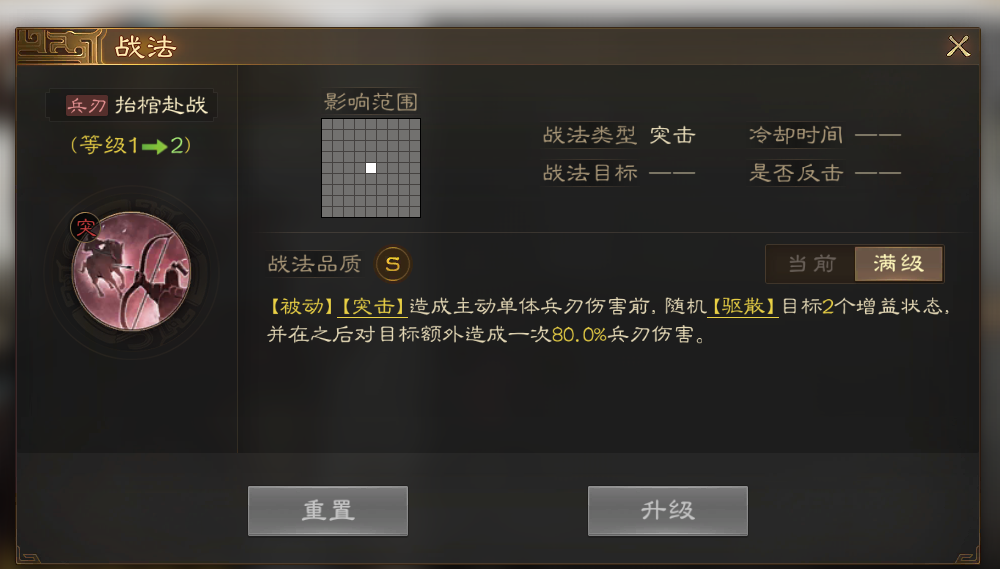Click the ornate corner emblem beside 战法 title
The width and height of the screenshot is (1000, 569).
[59, 45]
